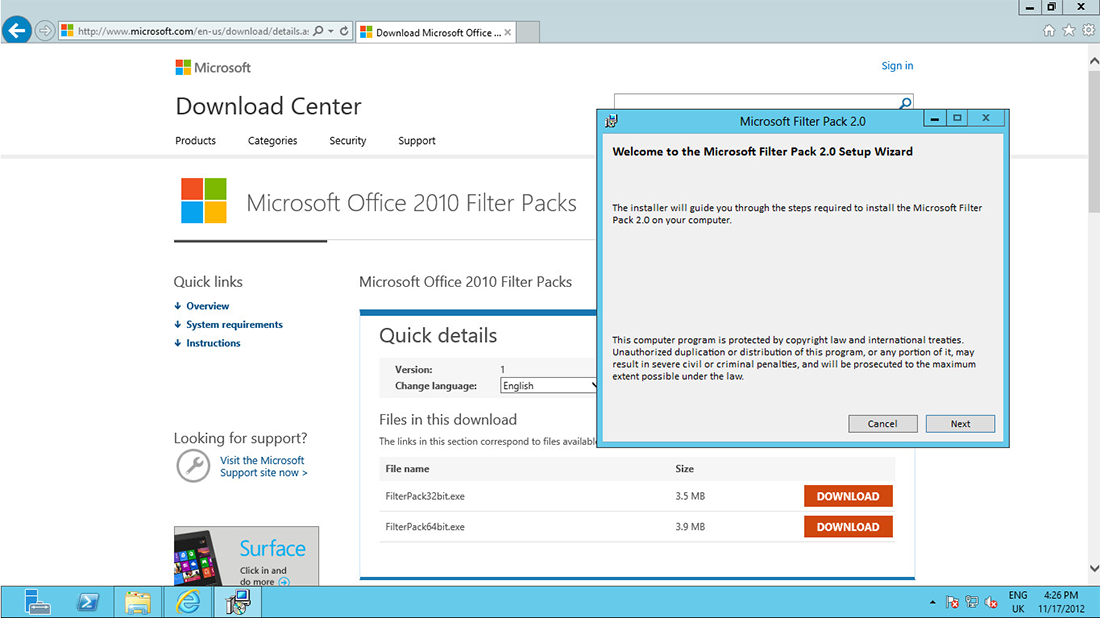Screen dimensions: 1100x618
Task: Click the page scrollbar down arrow
Action: 1094,568
